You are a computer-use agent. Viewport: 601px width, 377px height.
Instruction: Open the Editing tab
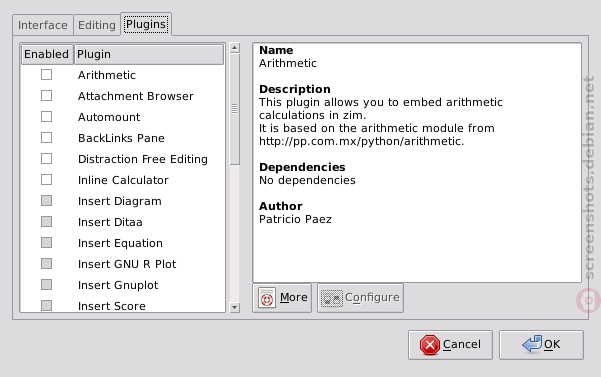click(97, 25)
